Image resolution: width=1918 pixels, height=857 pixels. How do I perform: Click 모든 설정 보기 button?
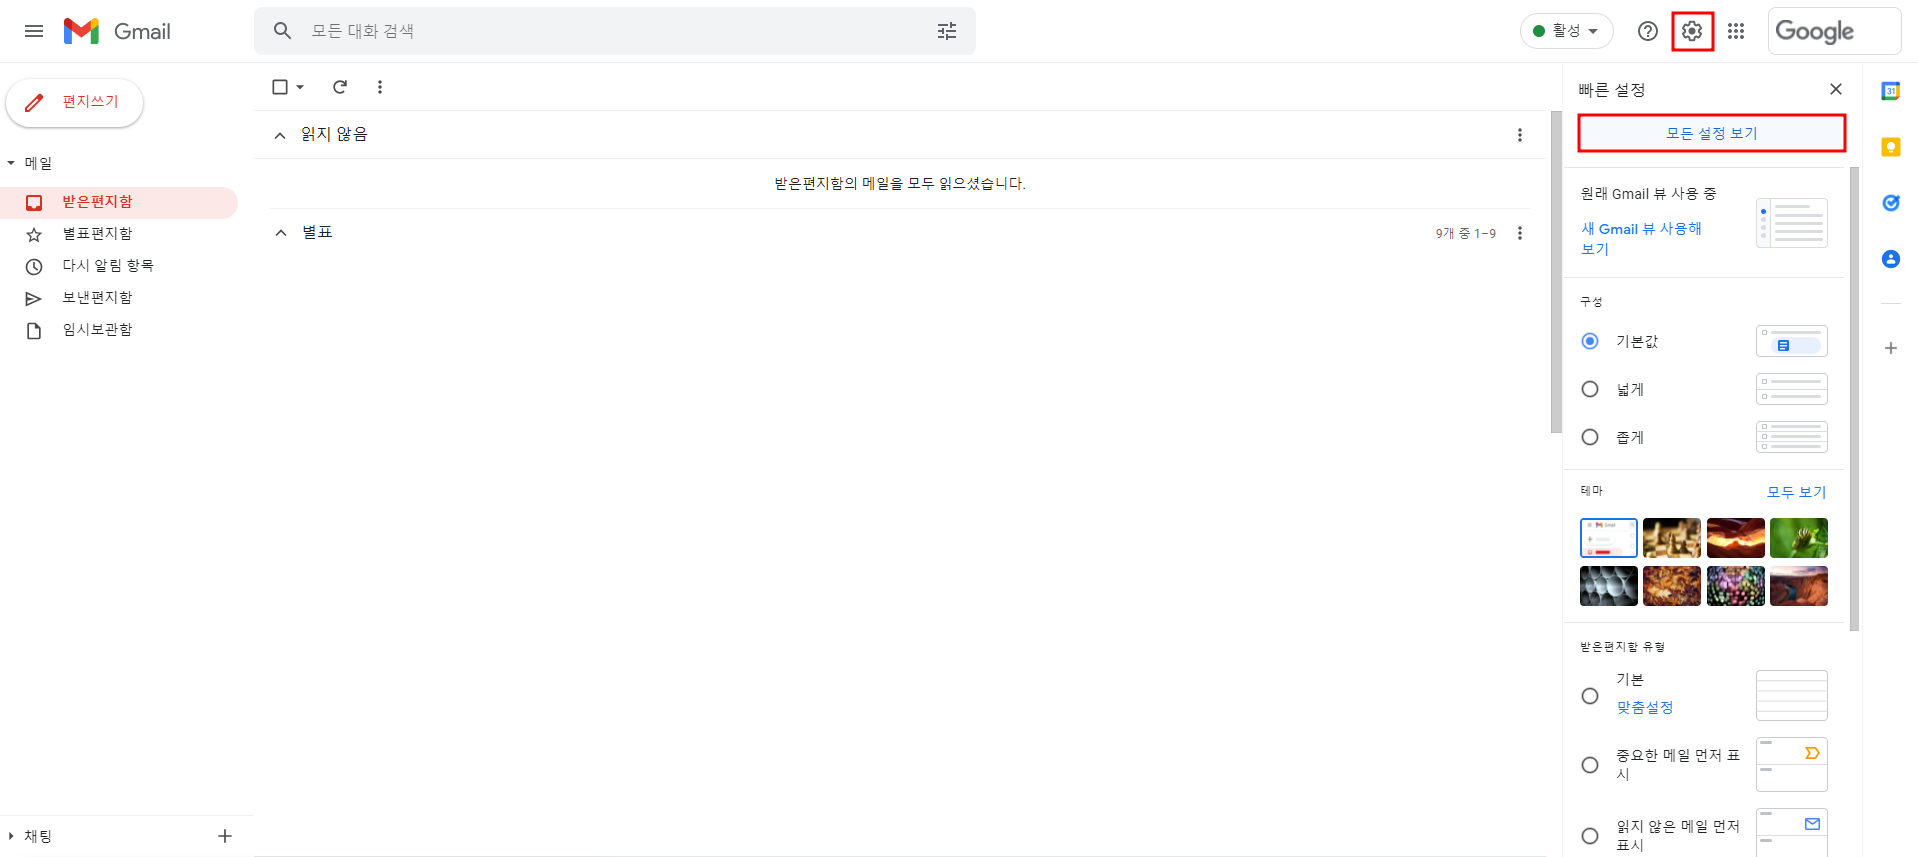[x=1711, y=133]
